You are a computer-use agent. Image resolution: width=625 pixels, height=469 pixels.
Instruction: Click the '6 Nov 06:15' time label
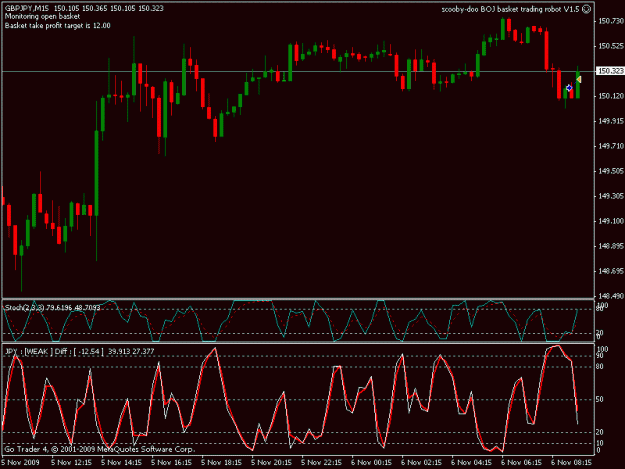tap(521, 463)
